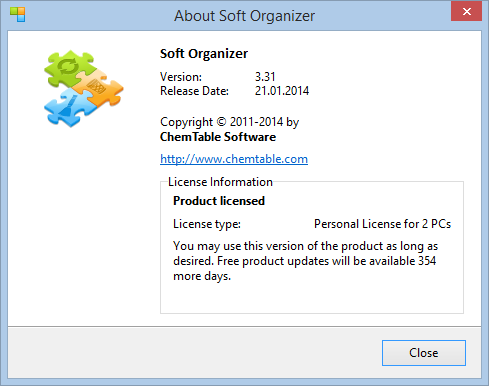Select the version number 3.31
The width and height of the screenshot is (489, 386).
click(265, 77)
